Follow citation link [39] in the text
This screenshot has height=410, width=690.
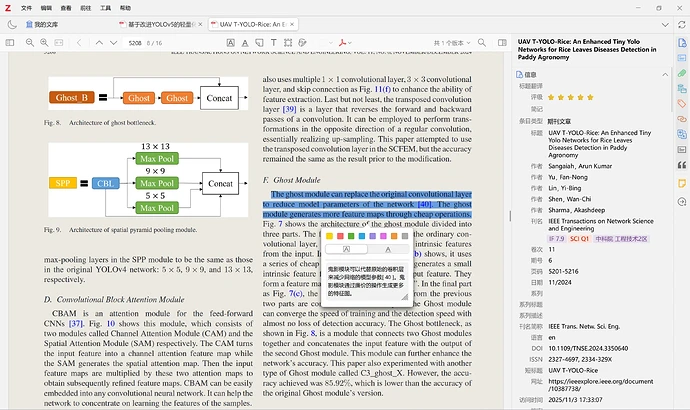[289, 109]
